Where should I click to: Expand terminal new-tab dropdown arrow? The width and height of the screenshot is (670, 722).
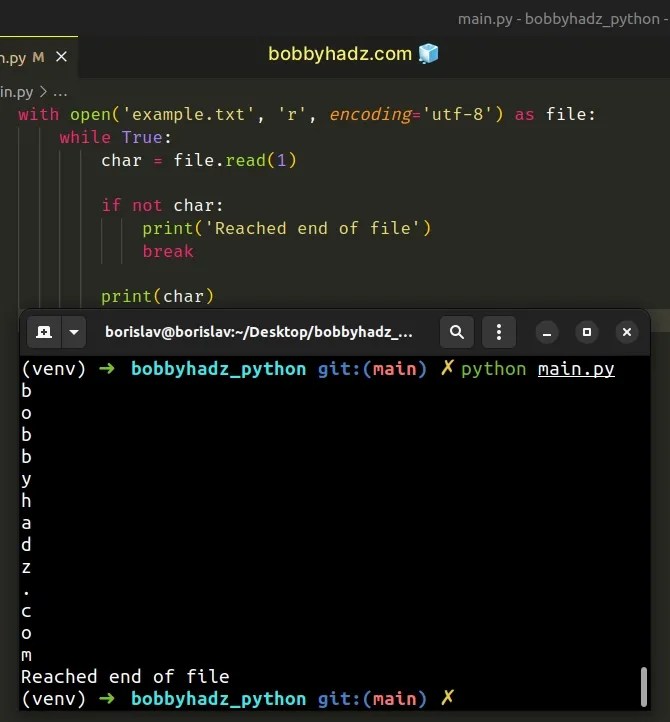(74, 332)
